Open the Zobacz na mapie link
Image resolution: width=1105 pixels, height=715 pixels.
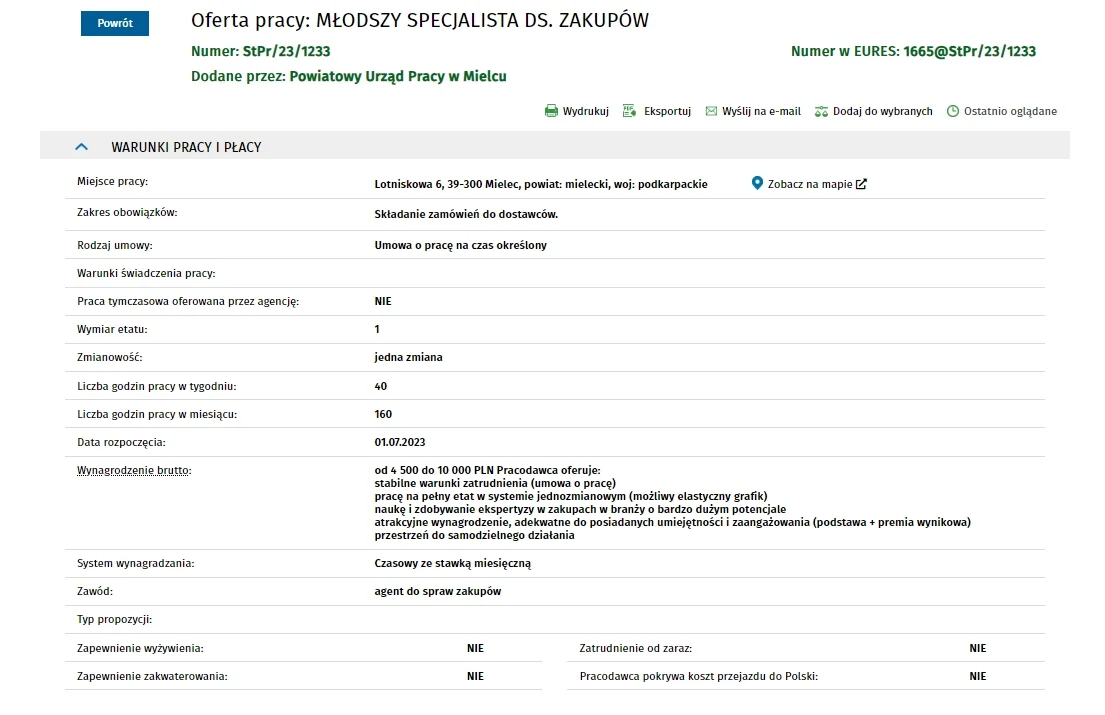(810, 184)
